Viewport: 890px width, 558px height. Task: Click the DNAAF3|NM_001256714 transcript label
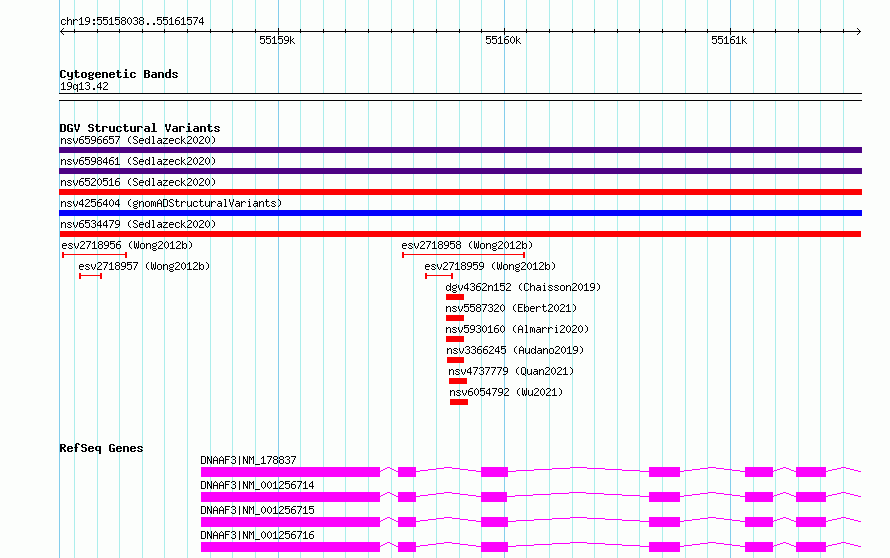(x=257, y=485)
